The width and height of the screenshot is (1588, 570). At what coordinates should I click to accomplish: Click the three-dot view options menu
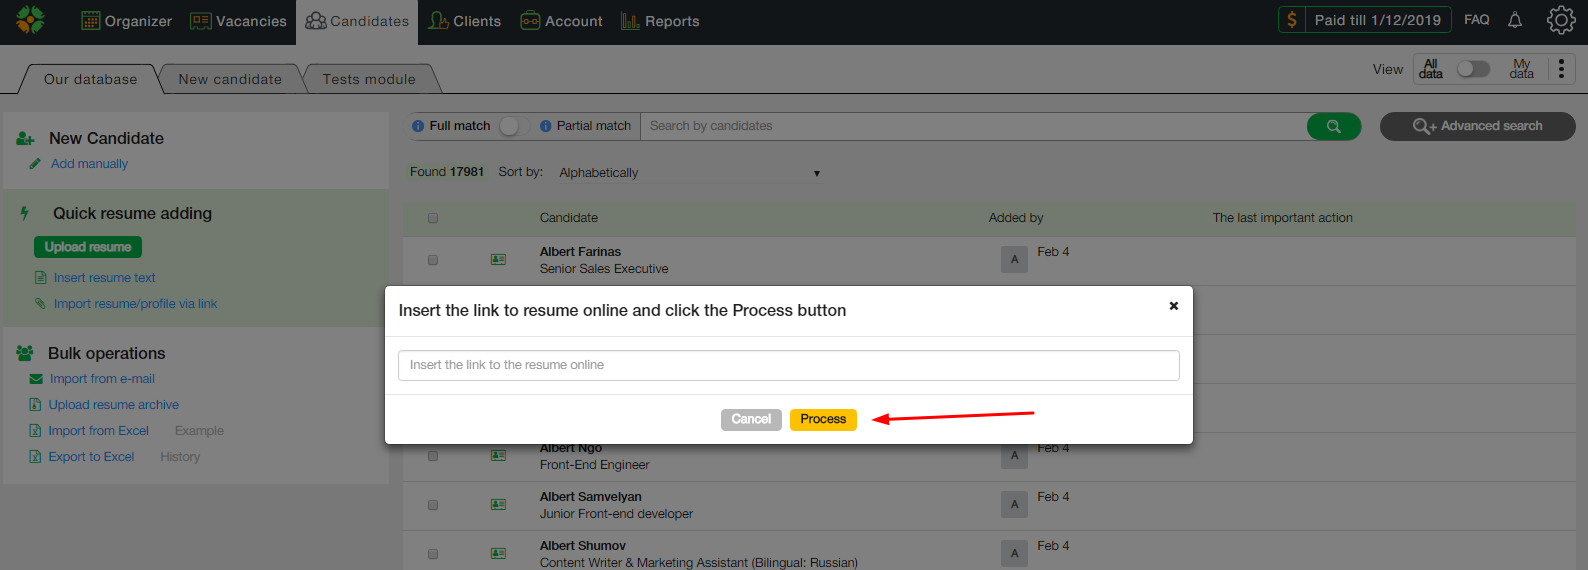pos(1561,69)
